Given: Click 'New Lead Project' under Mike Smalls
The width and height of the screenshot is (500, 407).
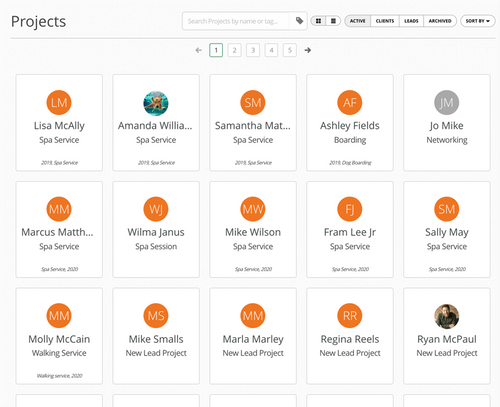Looking at the screenshot, I should (156, 353).
